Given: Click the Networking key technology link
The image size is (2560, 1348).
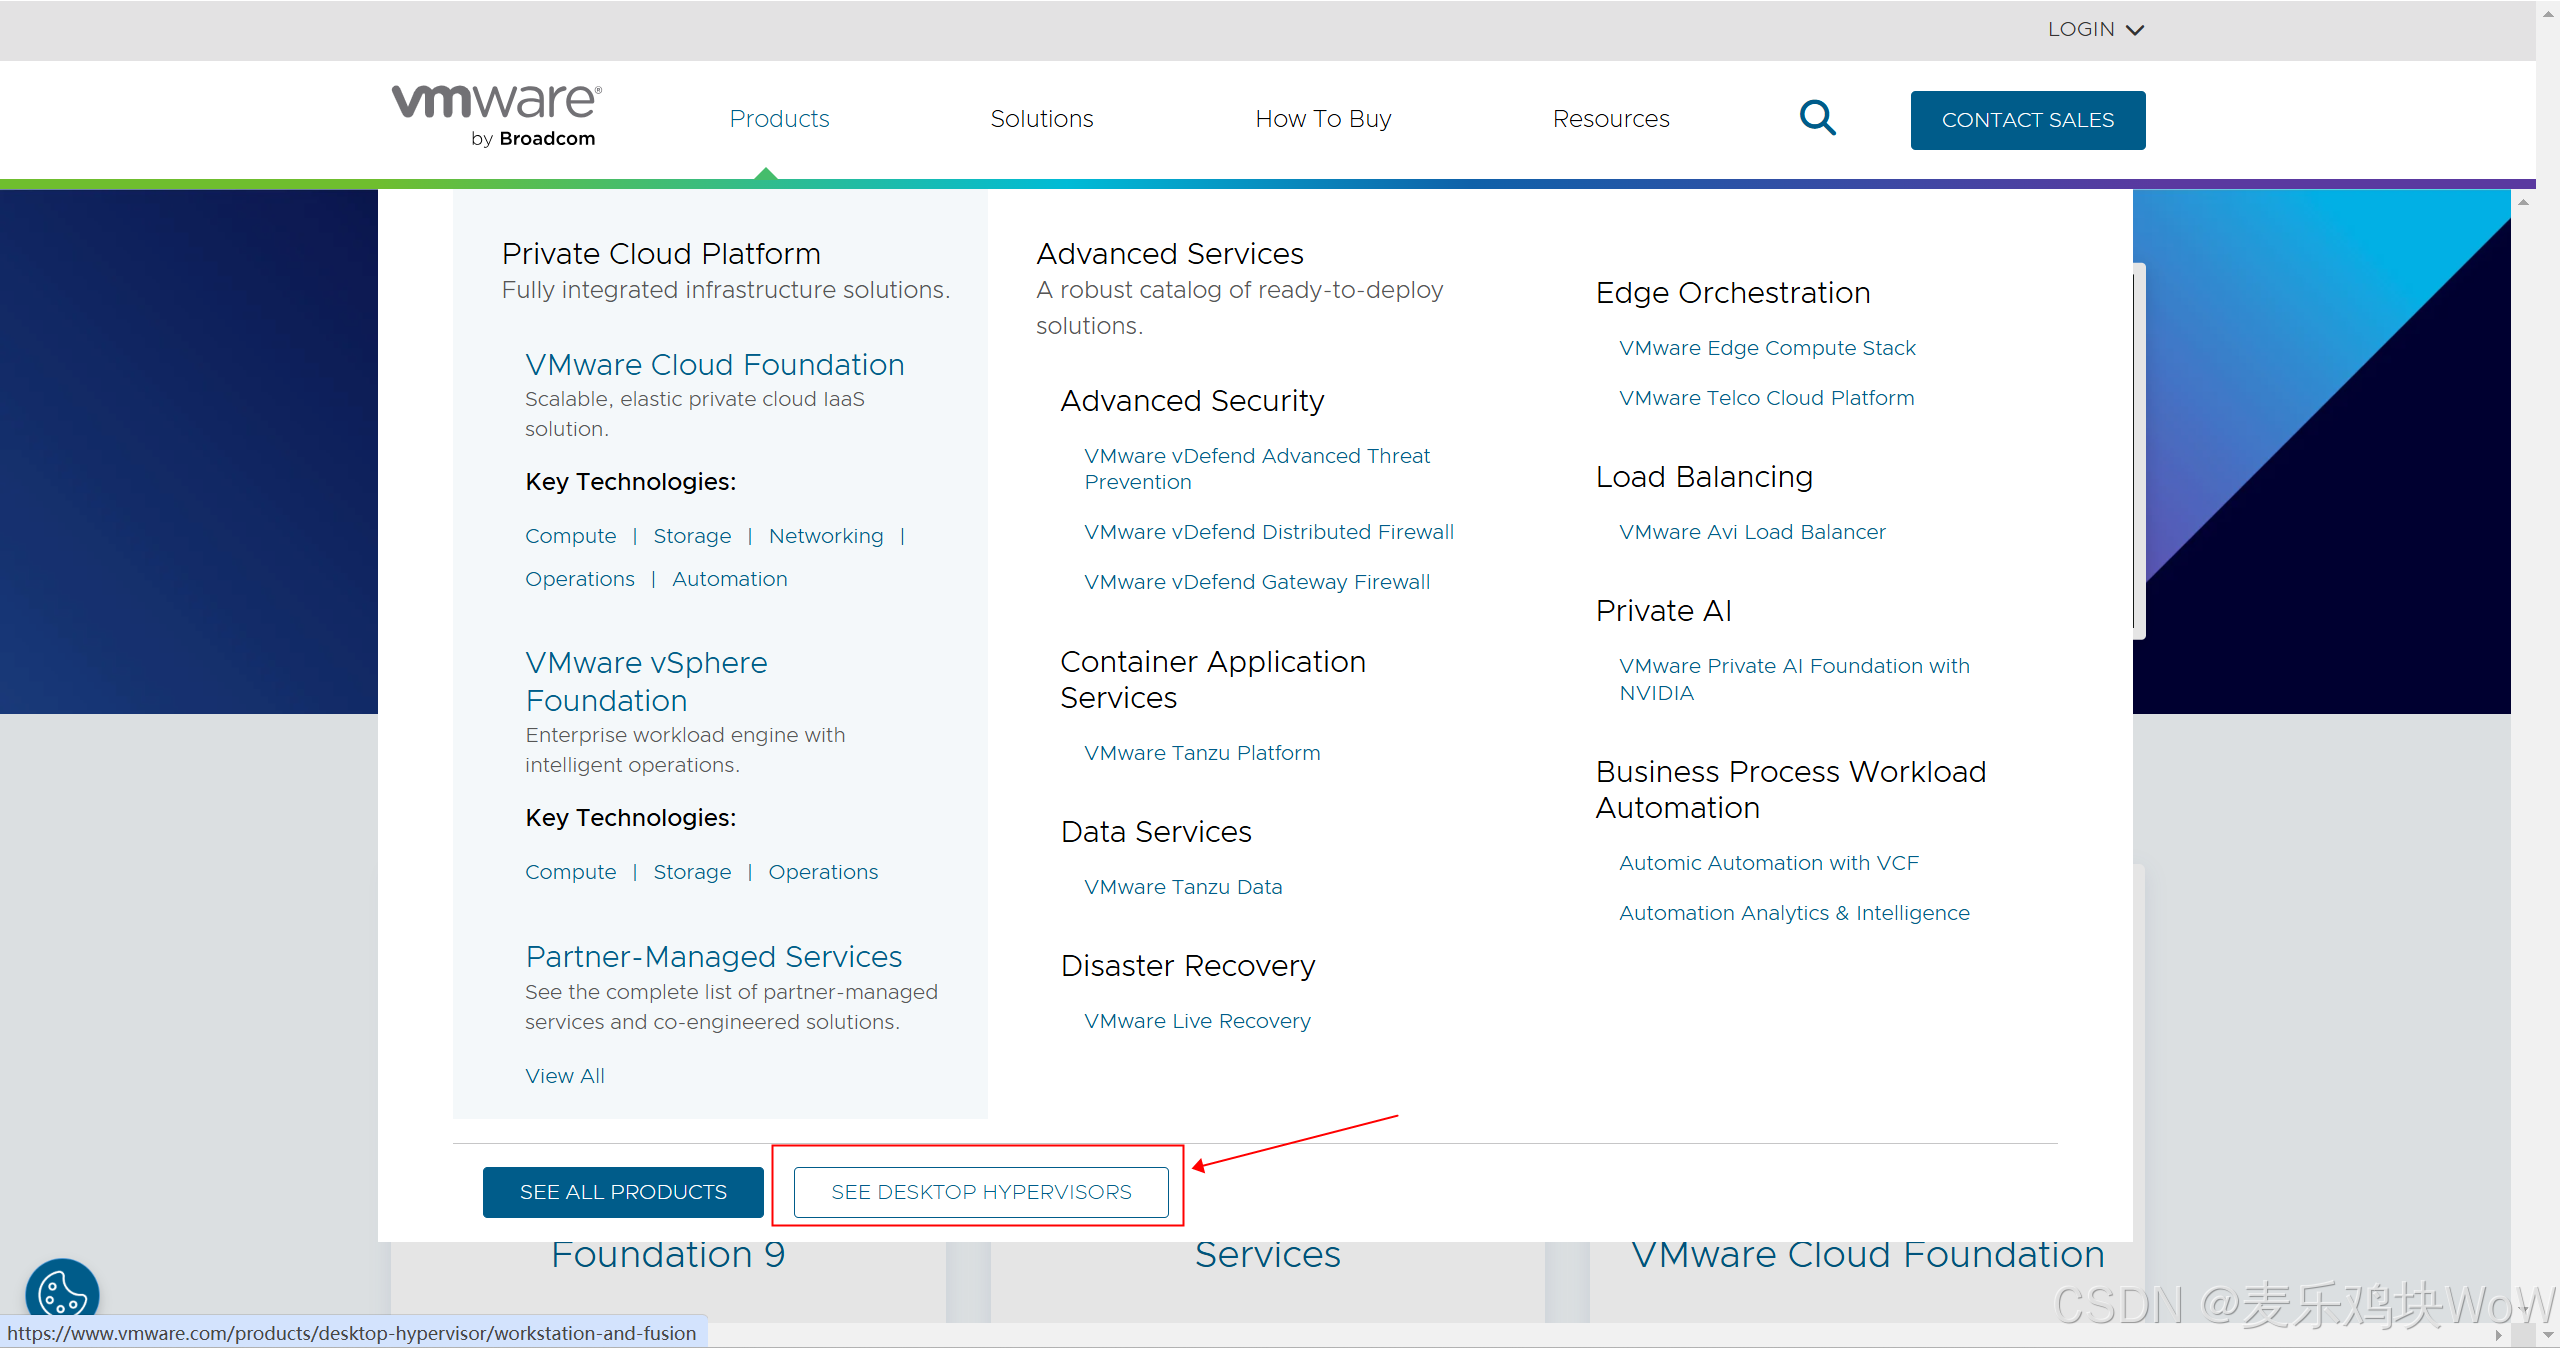Looking at the screenshot, I should pyautogui.click(x=826, y=536).
